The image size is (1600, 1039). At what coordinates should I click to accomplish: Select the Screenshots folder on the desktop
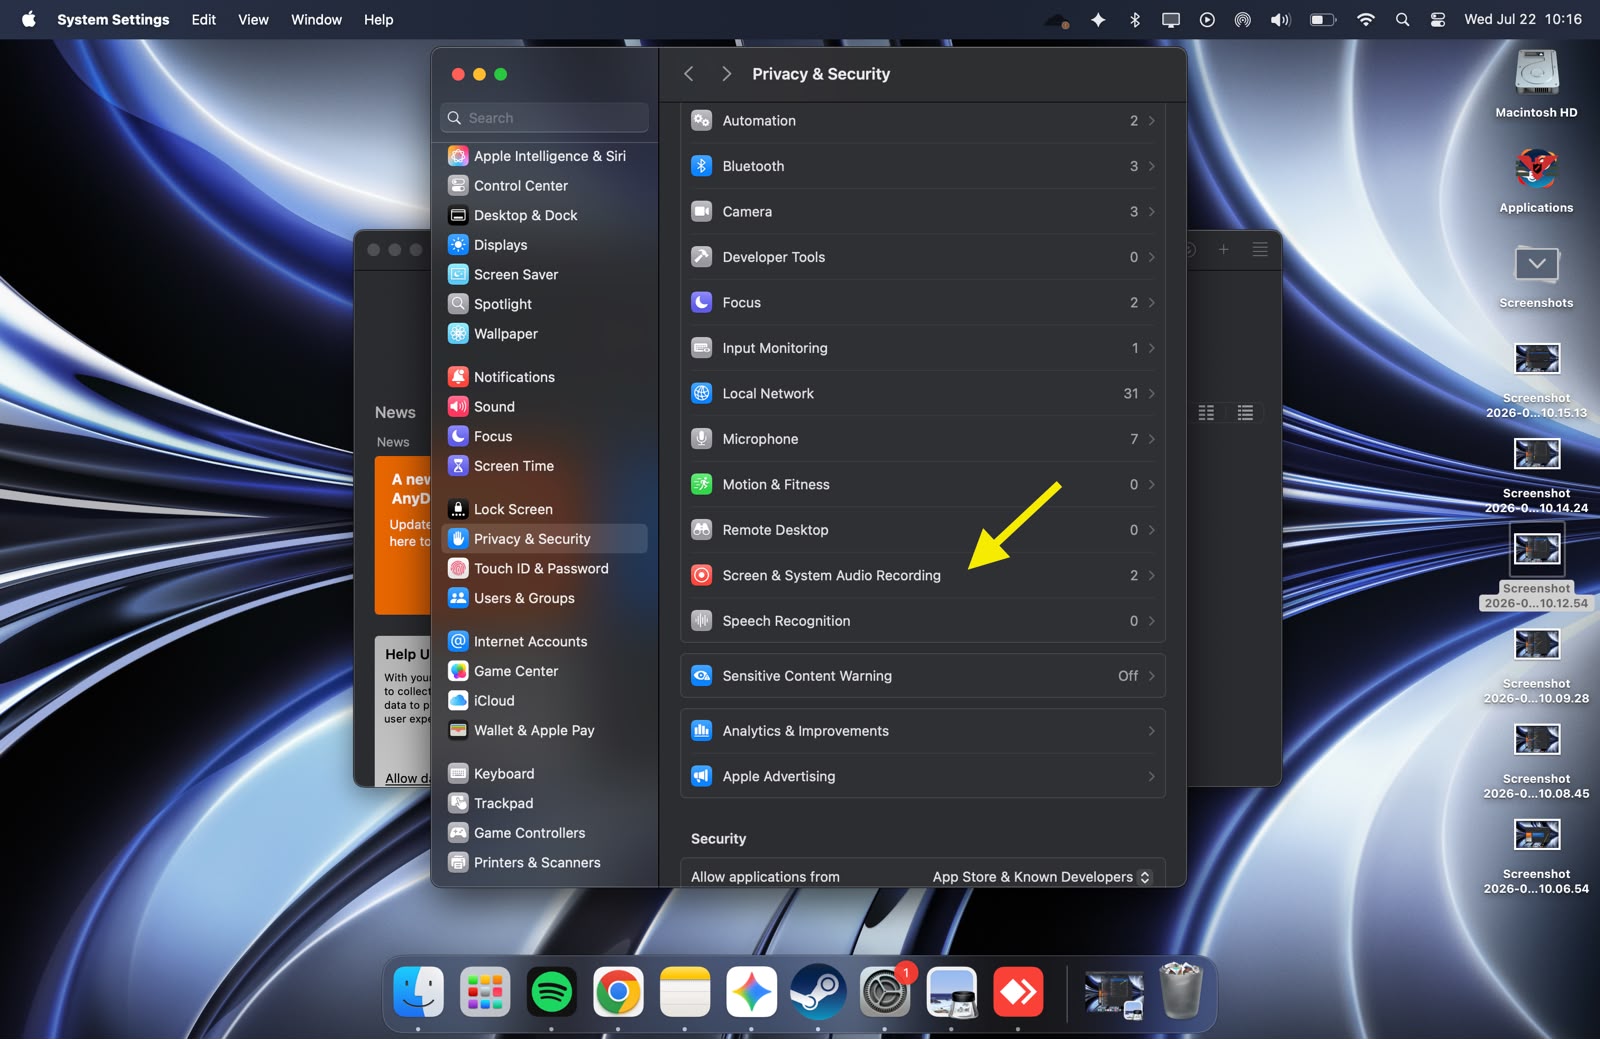click(1536, 276)
